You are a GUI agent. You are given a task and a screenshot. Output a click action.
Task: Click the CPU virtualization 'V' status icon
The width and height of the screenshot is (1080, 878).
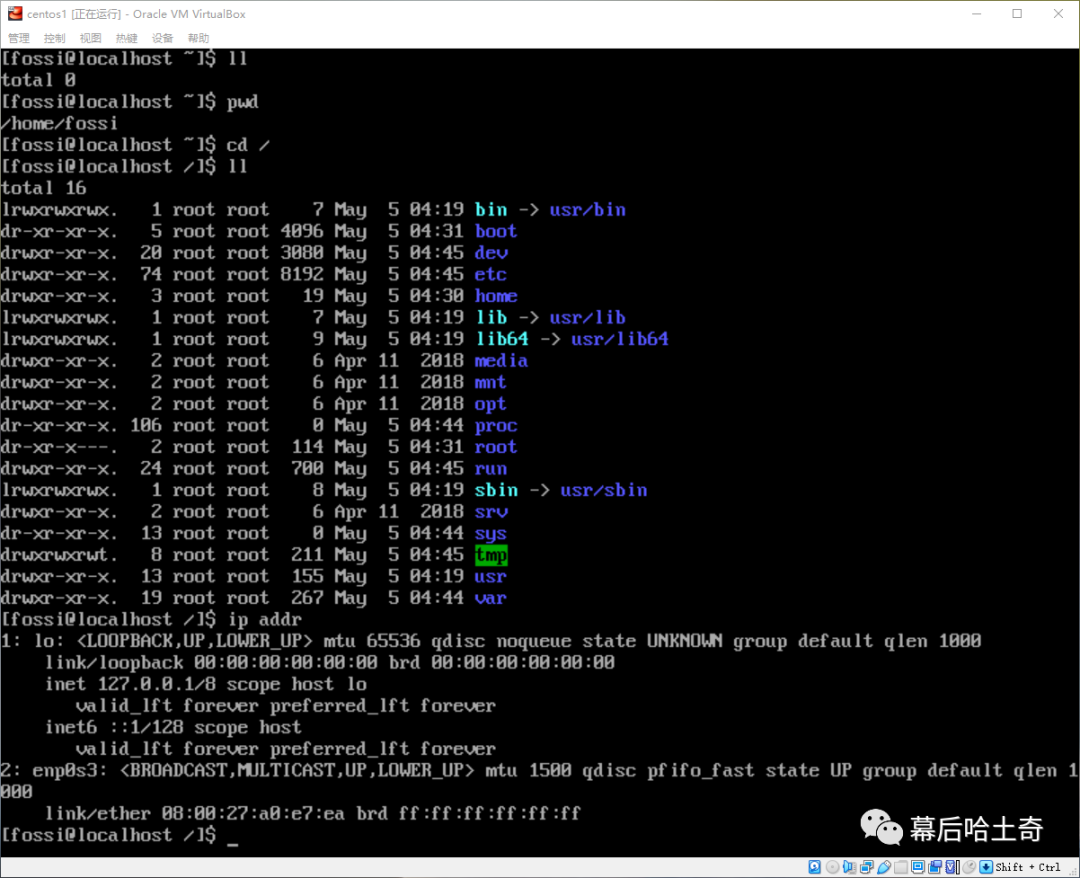[951, 867]
